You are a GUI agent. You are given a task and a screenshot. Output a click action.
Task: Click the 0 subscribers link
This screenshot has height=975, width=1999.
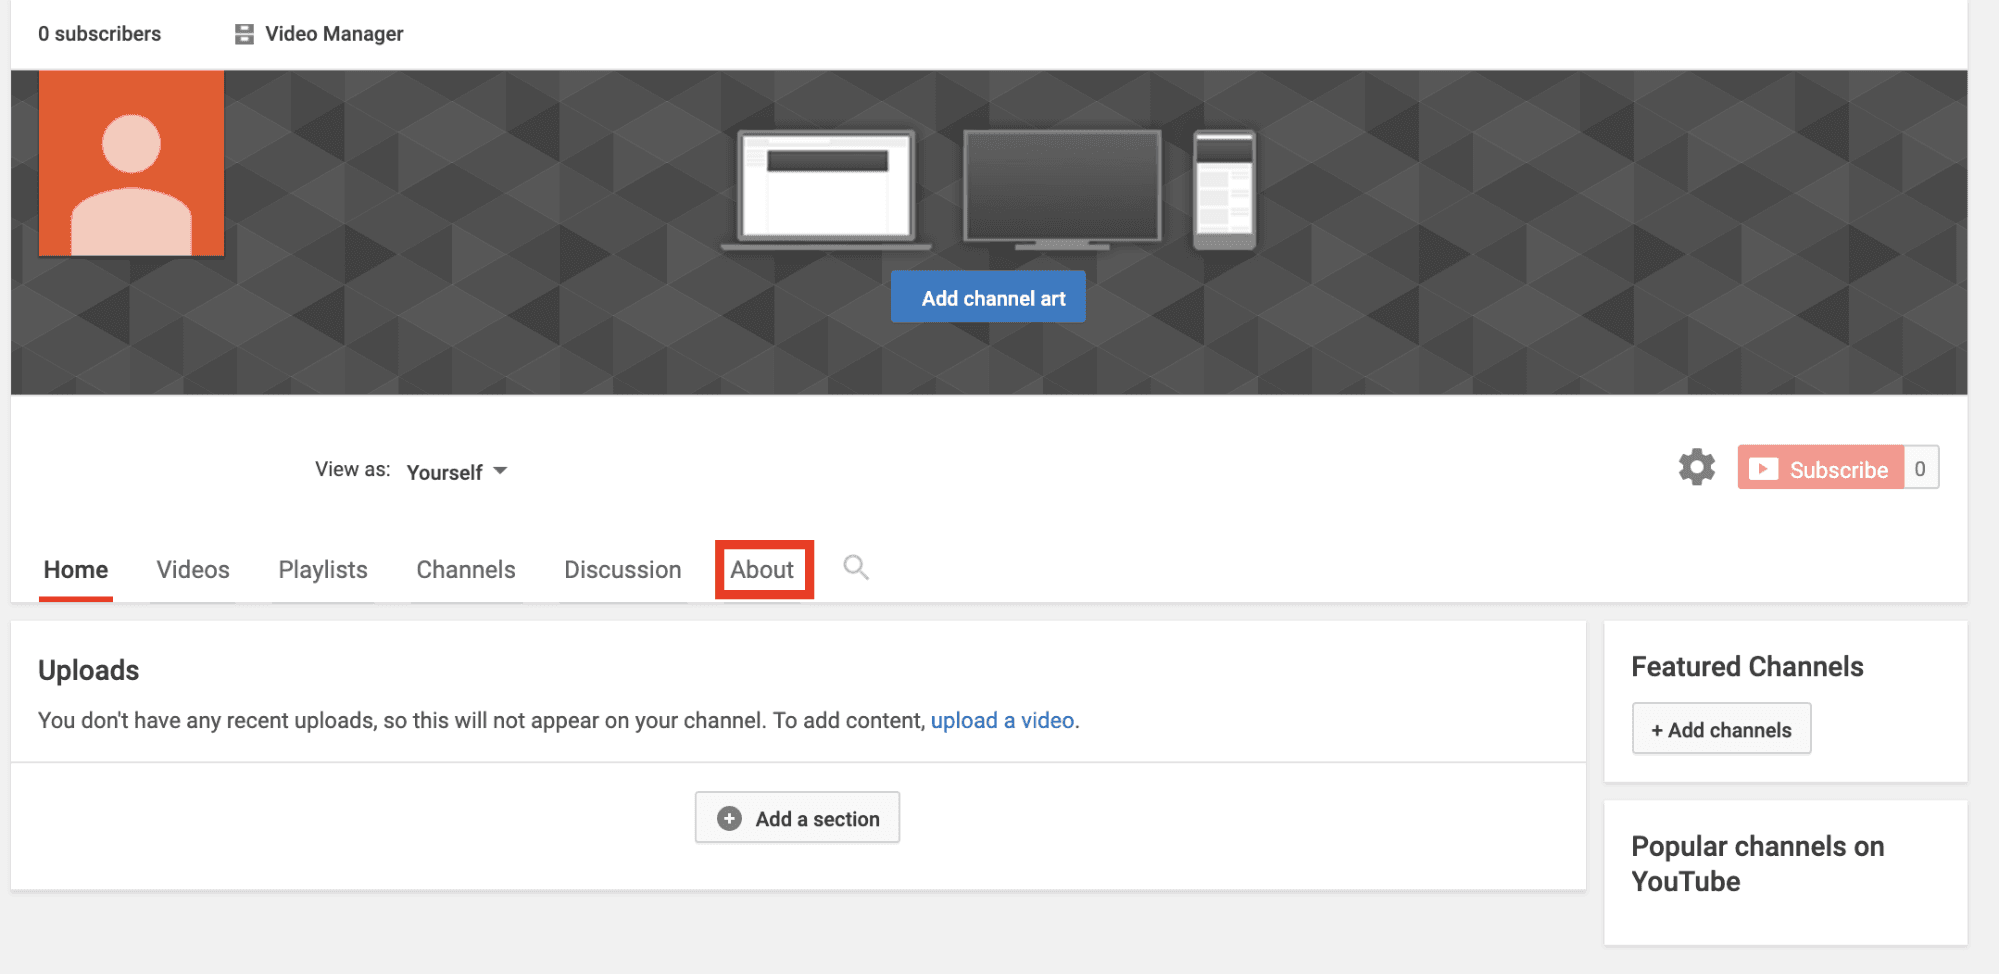click(99, 34)
